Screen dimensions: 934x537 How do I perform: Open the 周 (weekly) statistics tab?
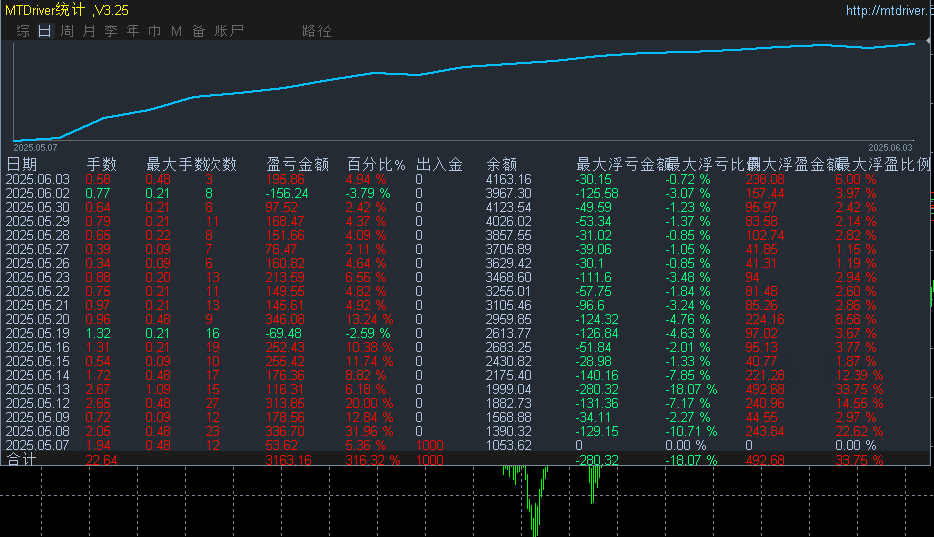click(x=66, y=31)
